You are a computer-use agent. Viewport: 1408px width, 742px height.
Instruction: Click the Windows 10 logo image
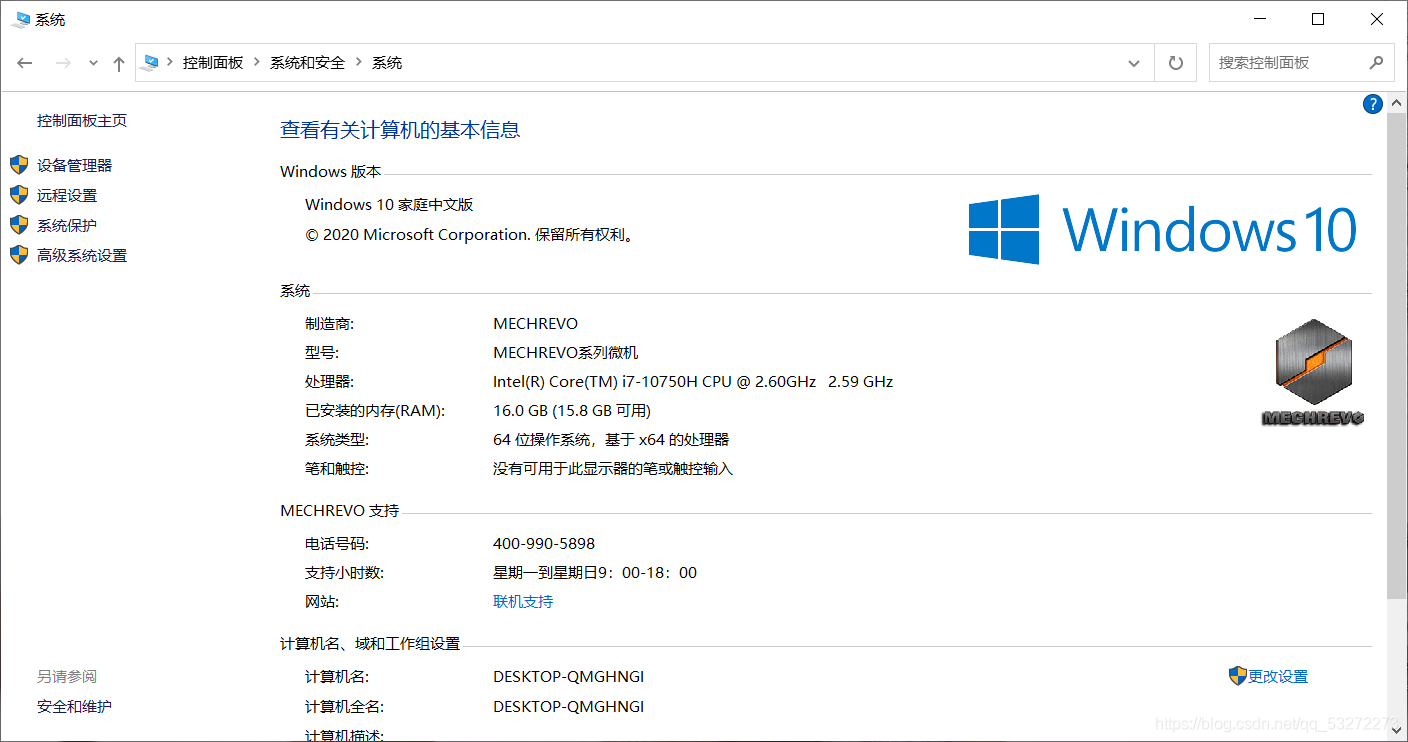[x=1163, y=229]
